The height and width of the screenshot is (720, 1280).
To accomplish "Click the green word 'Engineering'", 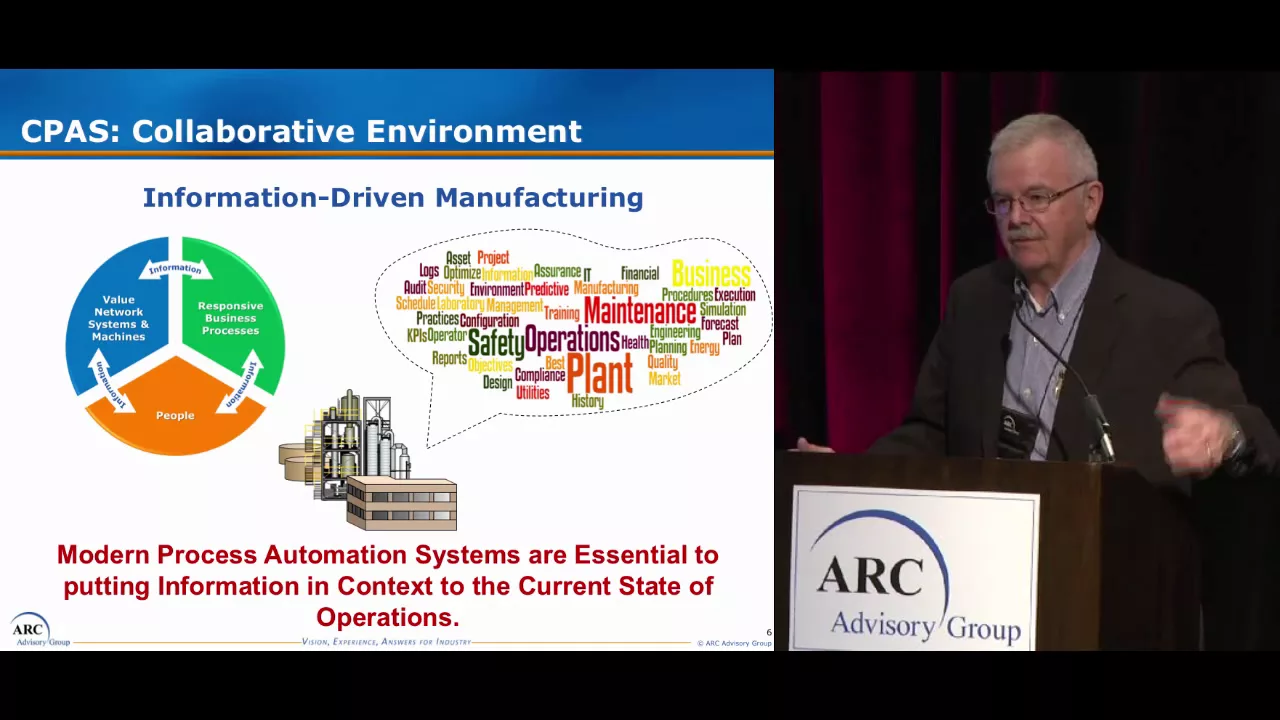I will coord(675,332).
